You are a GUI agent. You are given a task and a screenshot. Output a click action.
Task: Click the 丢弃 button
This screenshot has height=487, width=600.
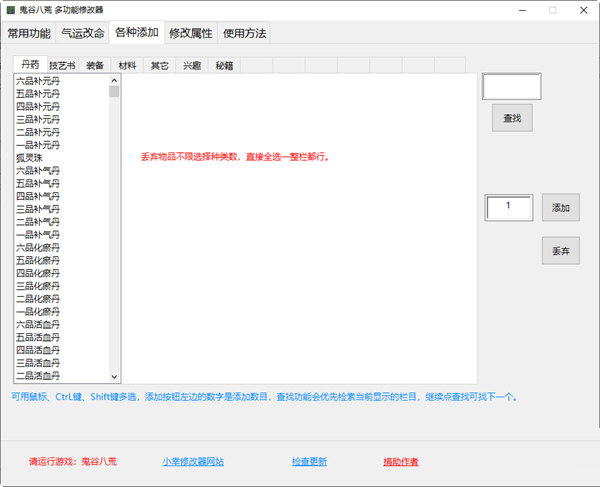[561, 251]
